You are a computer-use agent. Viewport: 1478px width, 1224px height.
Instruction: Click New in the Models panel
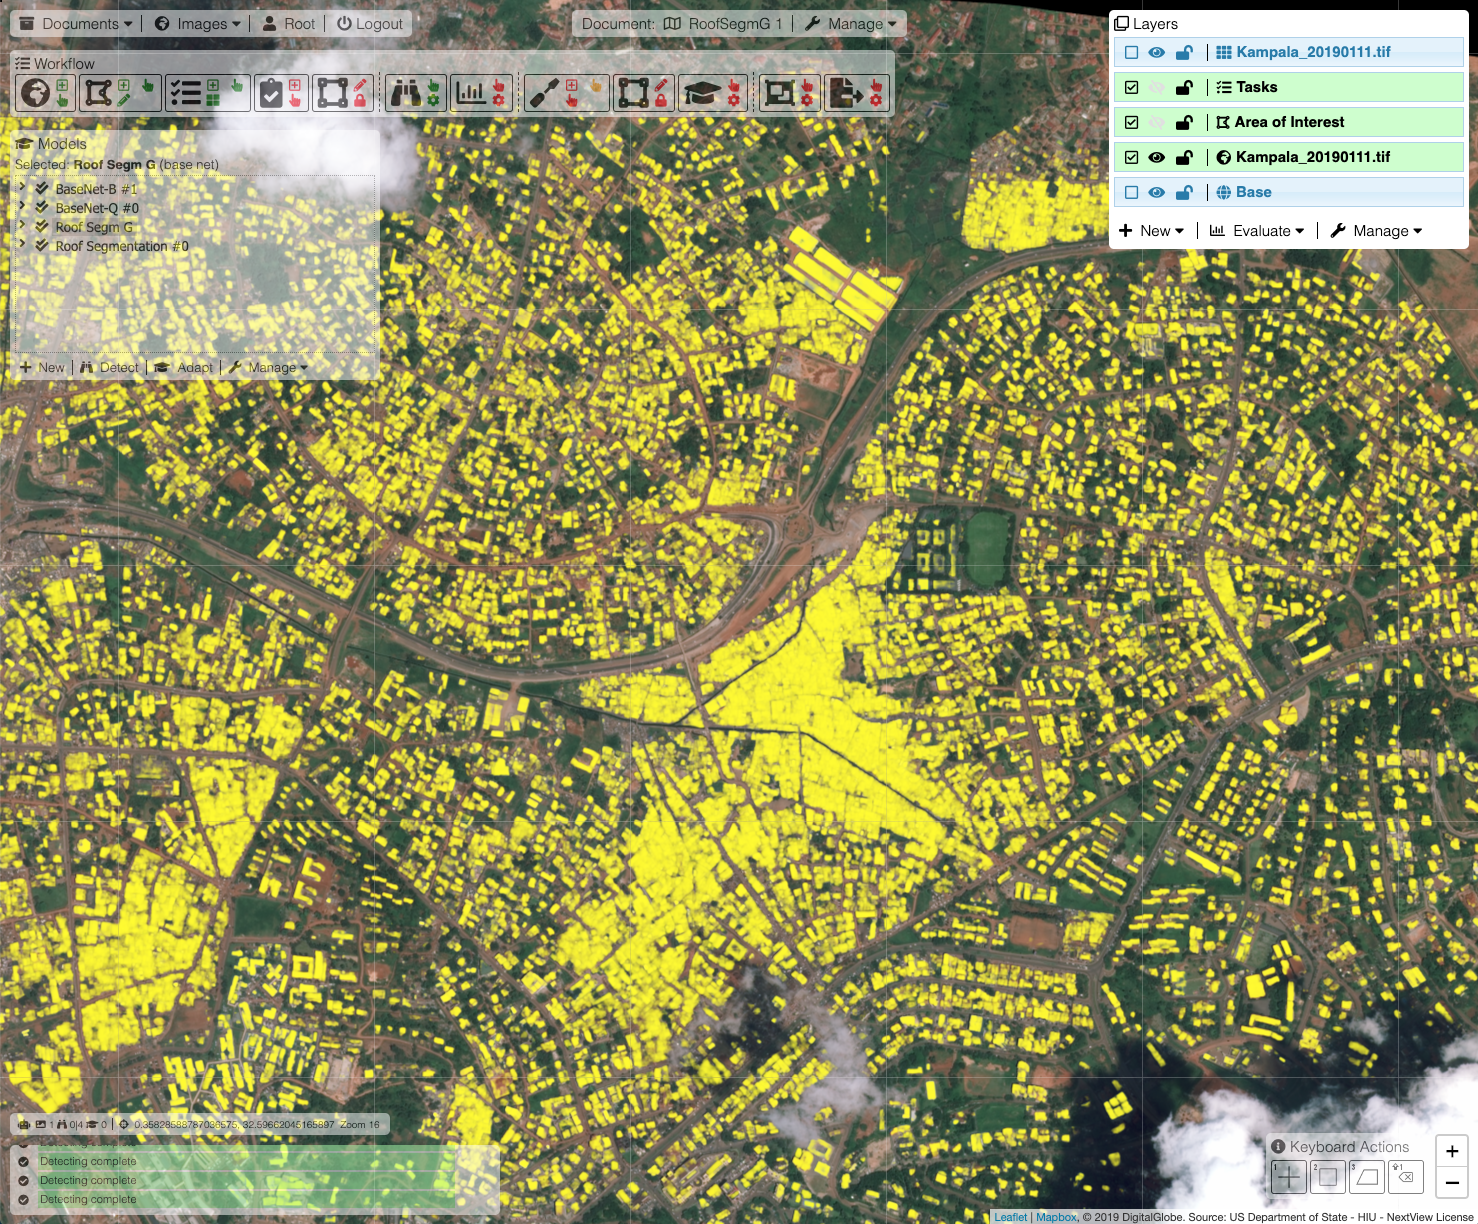coord(42,367)
